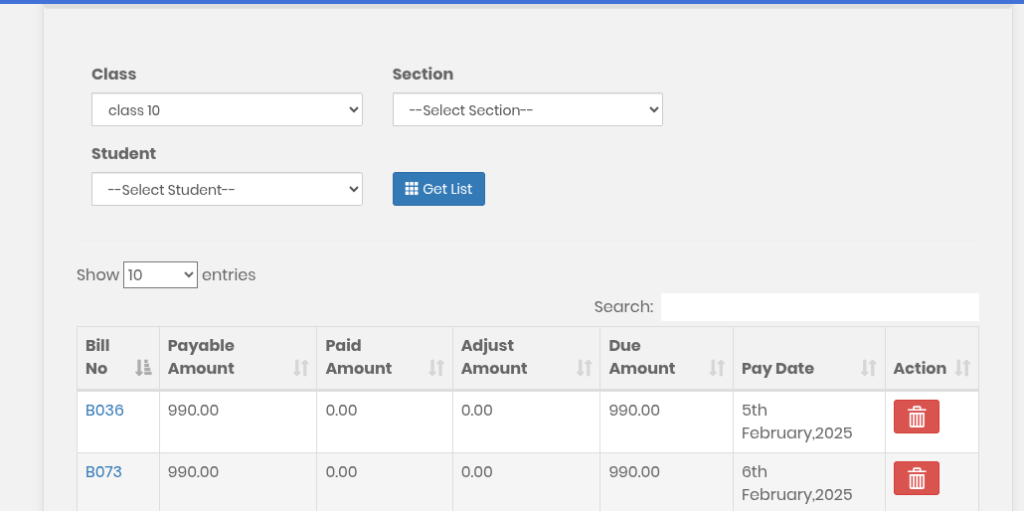Open the Class dropdown showing class 10

tap(227, 110)
